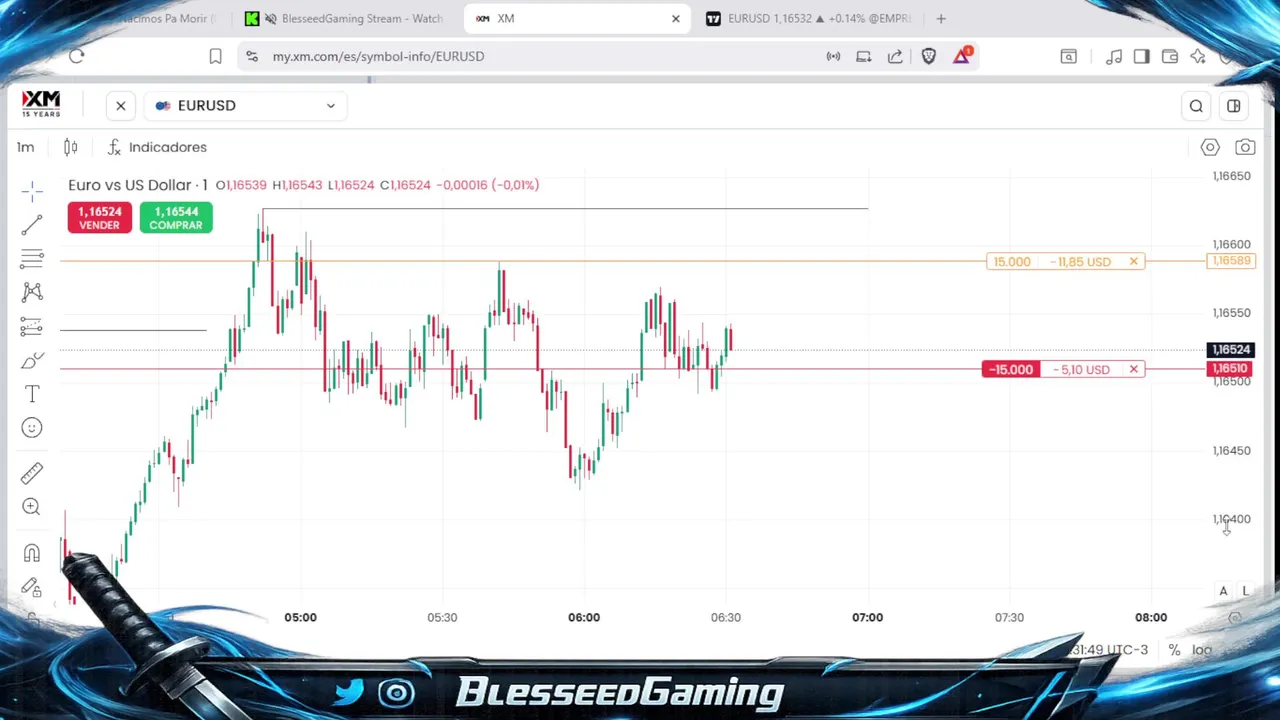
Task: Toggle auto scale A on price axis
Action: pos(1223,591)
